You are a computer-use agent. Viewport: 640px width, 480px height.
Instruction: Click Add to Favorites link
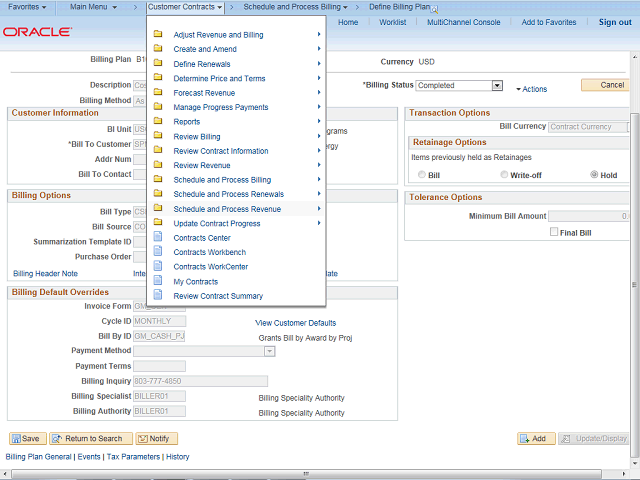[x=549, y=22]
